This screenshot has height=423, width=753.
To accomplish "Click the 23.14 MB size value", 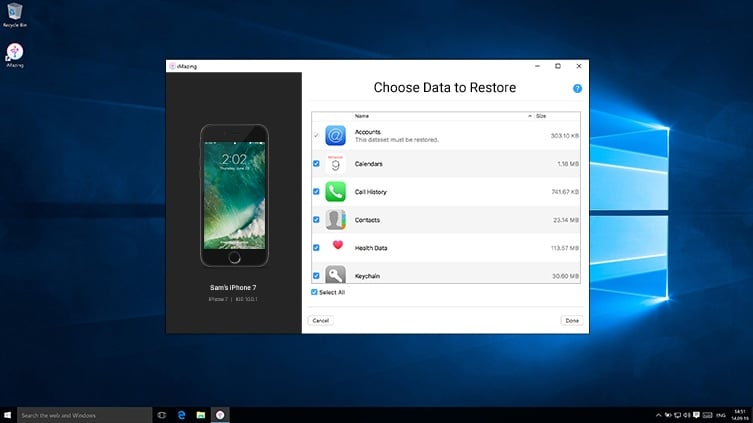I will (x=566, y=220).
